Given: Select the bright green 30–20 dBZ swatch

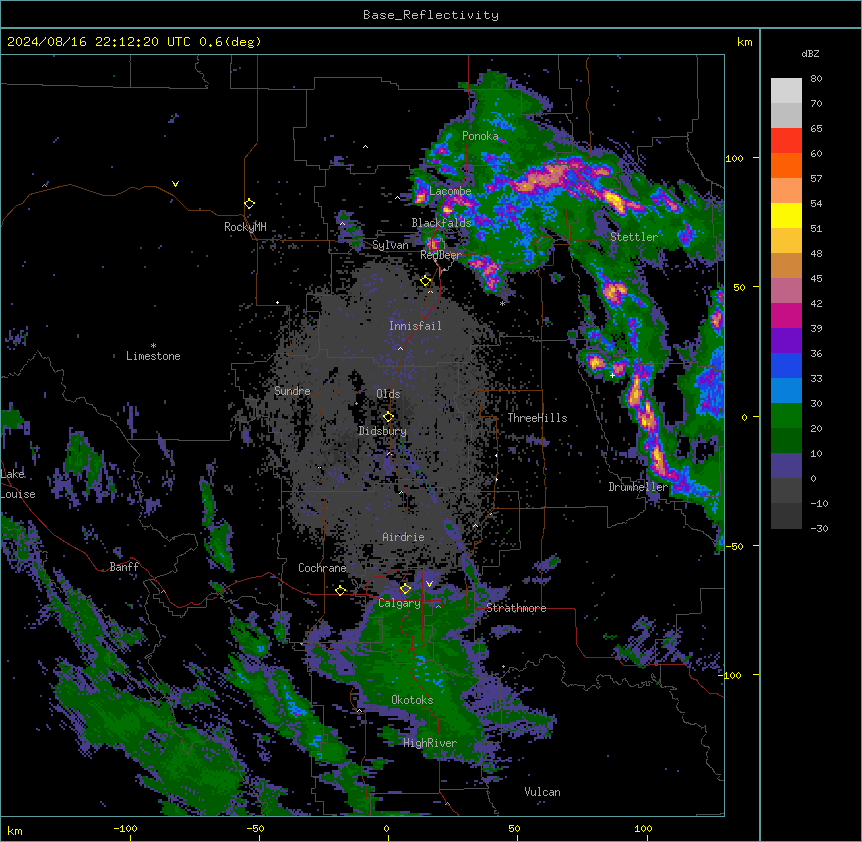Looking at the screenshot, I should (x=786, y=416).
